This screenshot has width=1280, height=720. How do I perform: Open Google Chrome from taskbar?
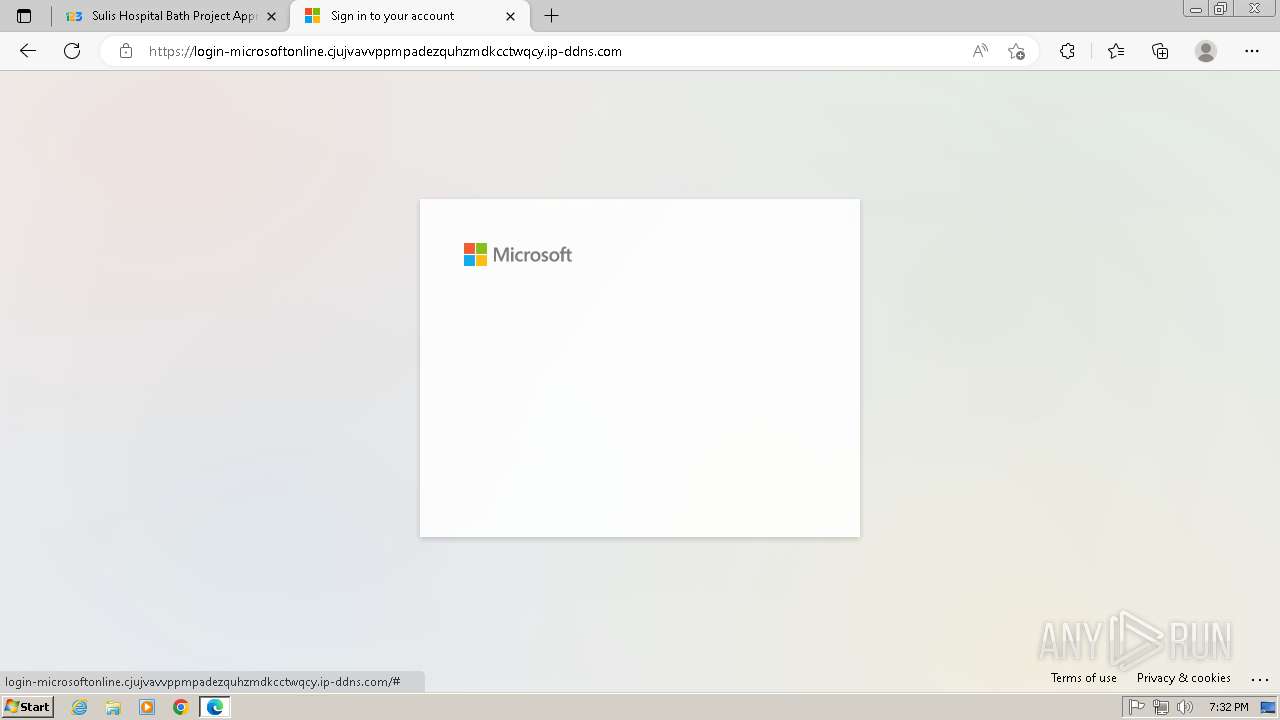point(181,707)
